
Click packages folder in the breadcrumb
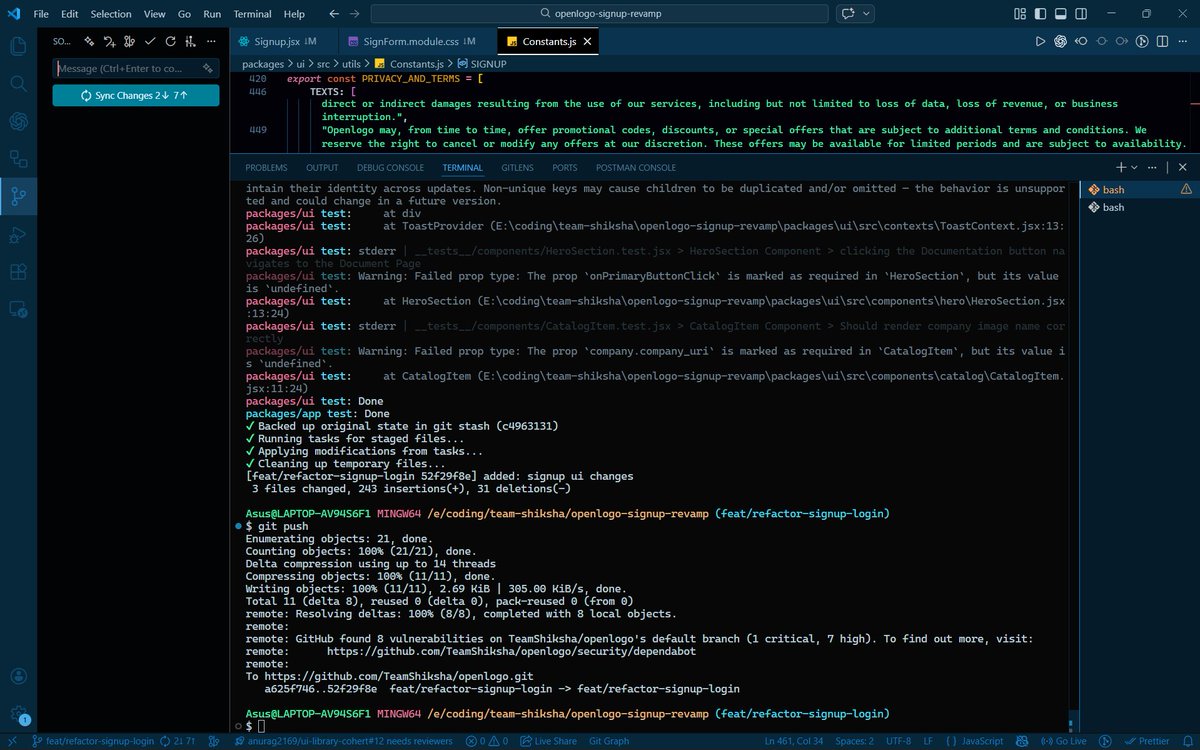[x=263, y=64]
